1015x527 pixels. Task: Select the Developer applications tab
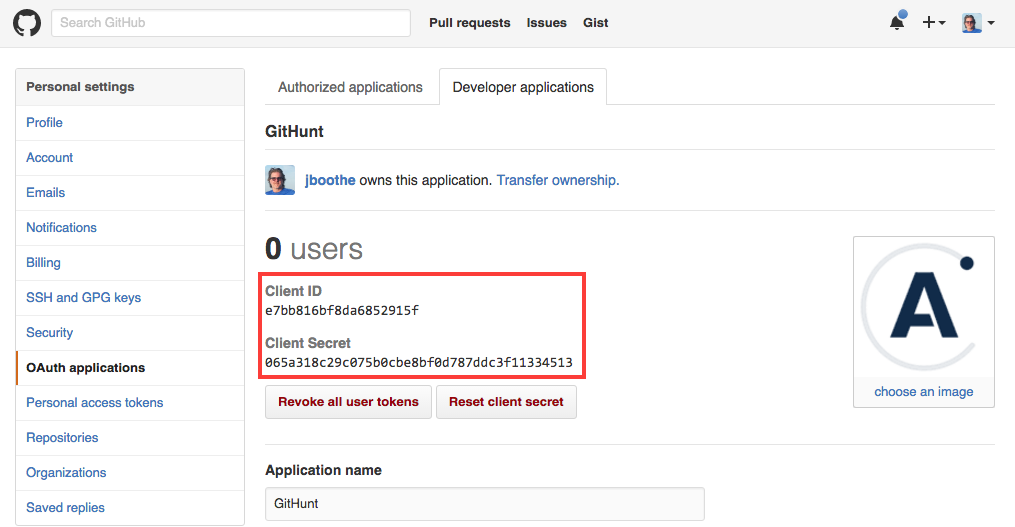pyautogui.click(x=523, y=87)
